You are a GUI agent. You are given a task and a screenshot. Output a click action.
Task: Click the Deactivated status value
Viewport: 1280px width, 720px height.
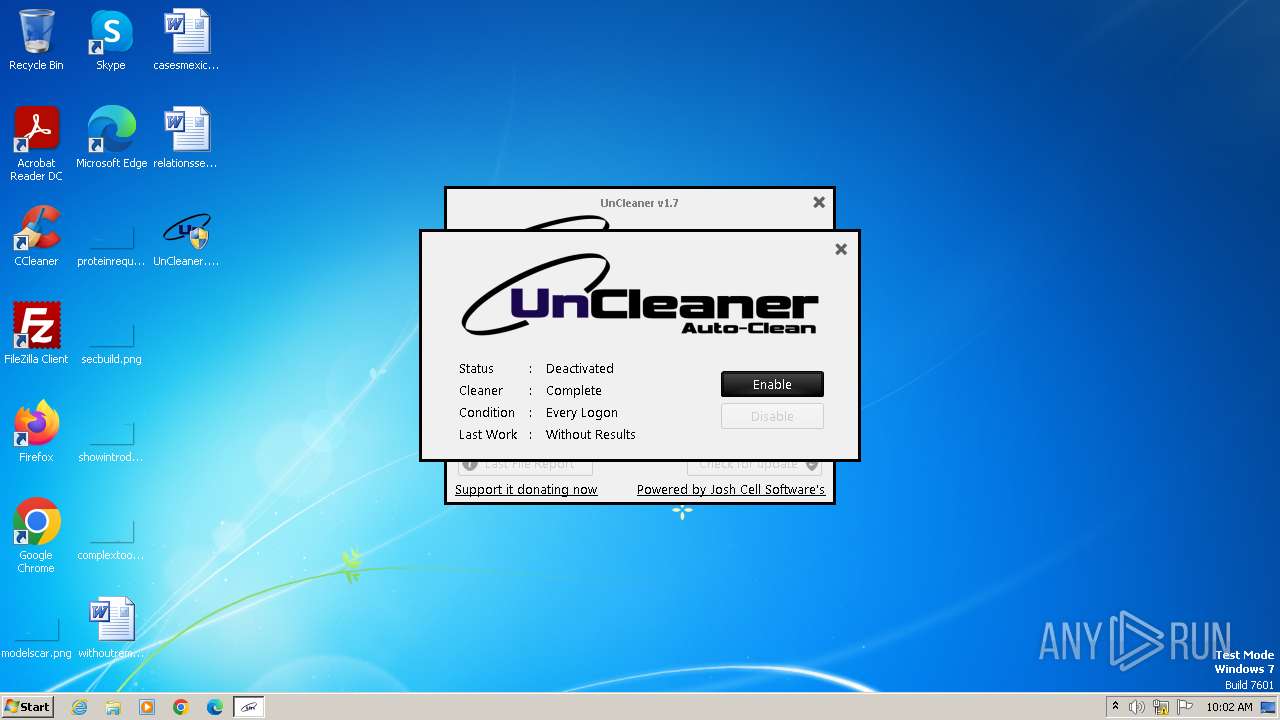580,368
